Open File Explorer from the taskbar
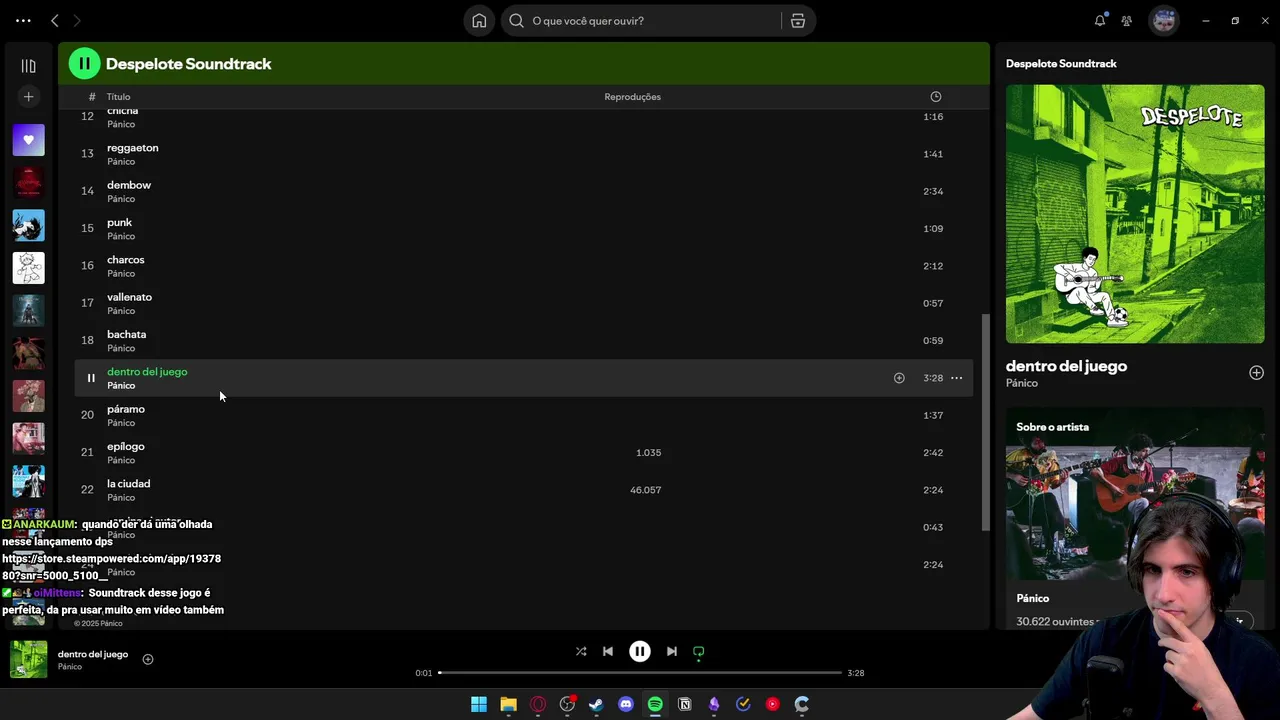The width and height of the screenshot is (1280, 720). point(508,704)
